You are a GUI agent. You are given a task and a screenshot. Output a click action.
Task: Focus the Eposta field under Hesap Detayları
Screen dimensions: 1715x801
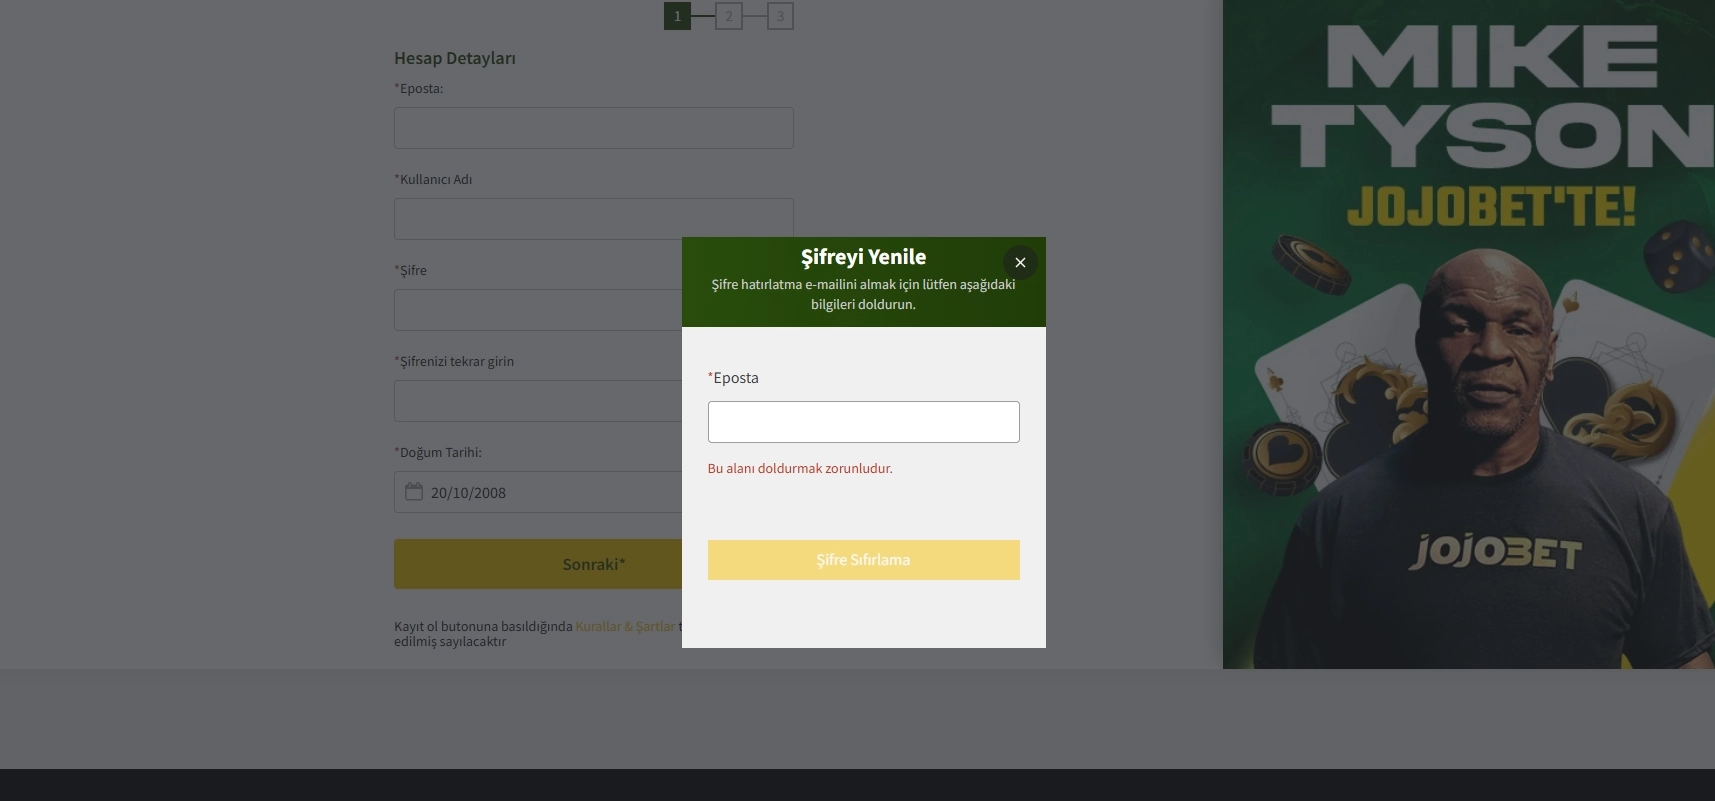[x=594, y=128]
